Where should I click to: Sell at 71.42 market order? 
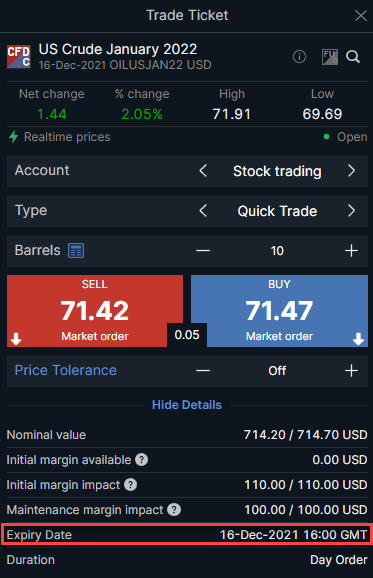click(x=95, y=311)
